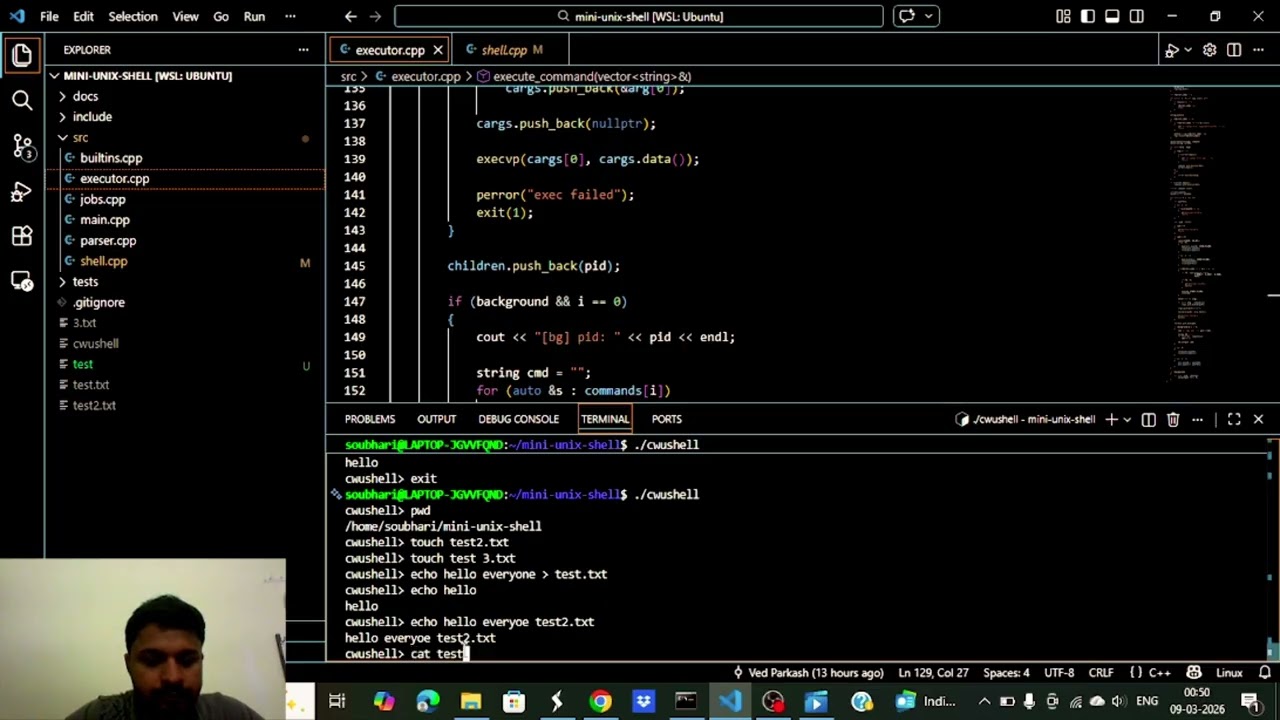Kill terminal with the trash icon
Screen dimensions: 1280x720
click(x=1173, y=420)
